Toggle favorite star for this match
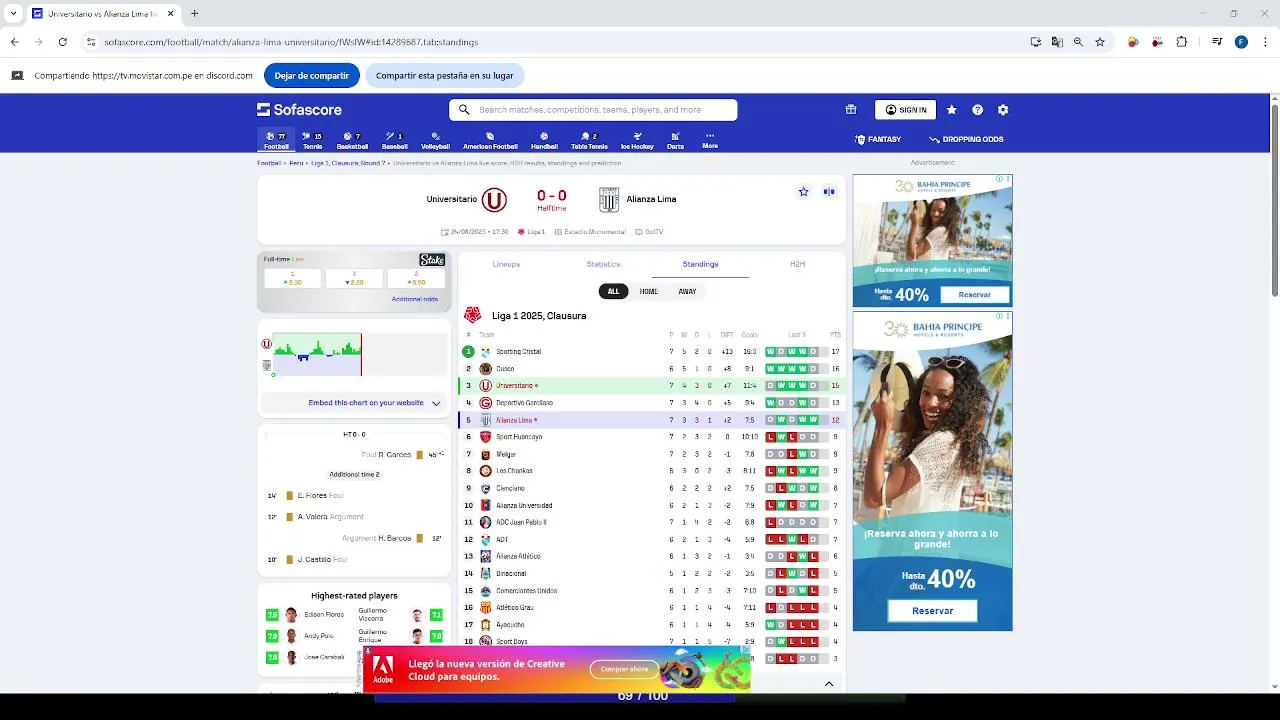Viewport: 1280px width, 720px height. click(x=803, y=192)
